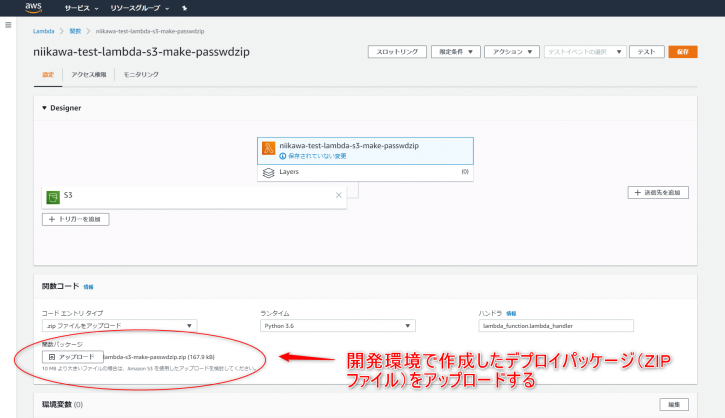Collapse the Designer section
Image resolution: width=725 pixels, height=418 pixels.
pos(44,108)
